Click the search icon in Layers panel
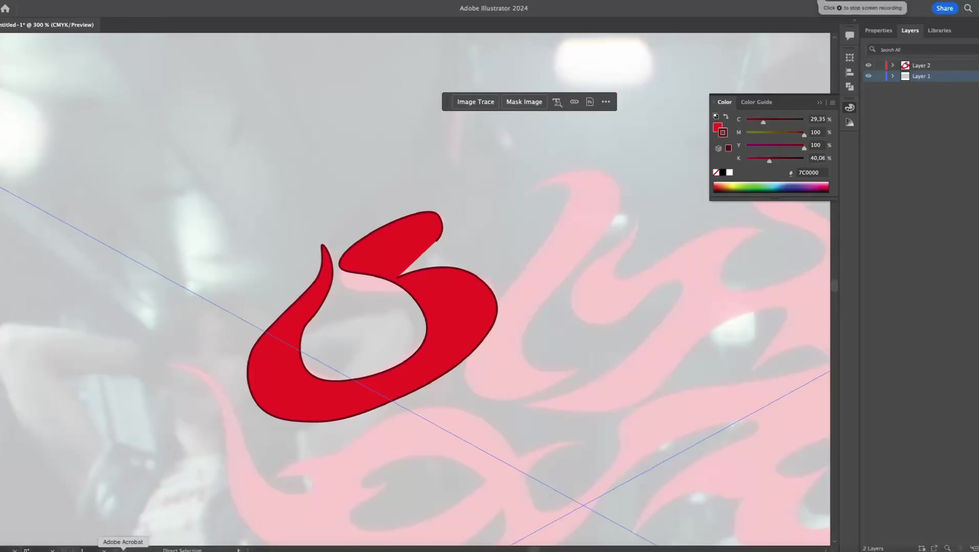This screenshot has width=979, height=552. pos(872,49)
